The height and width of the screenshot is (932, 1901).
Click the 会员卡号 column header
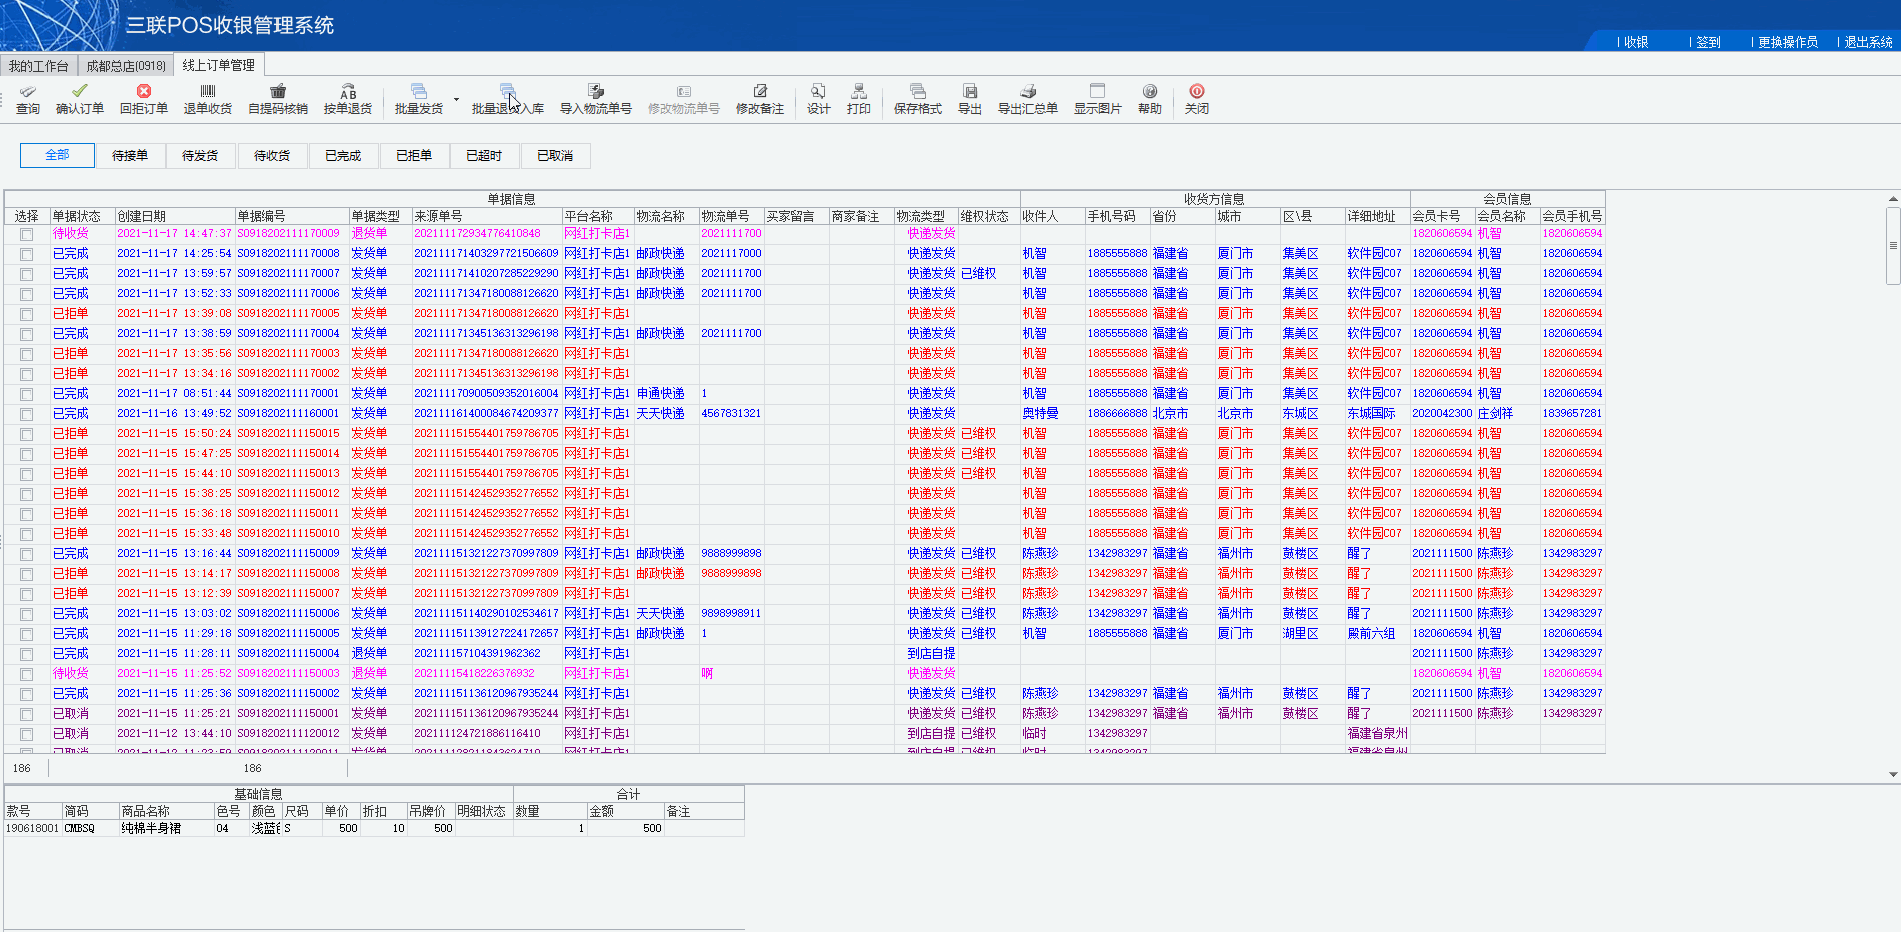1442,216
